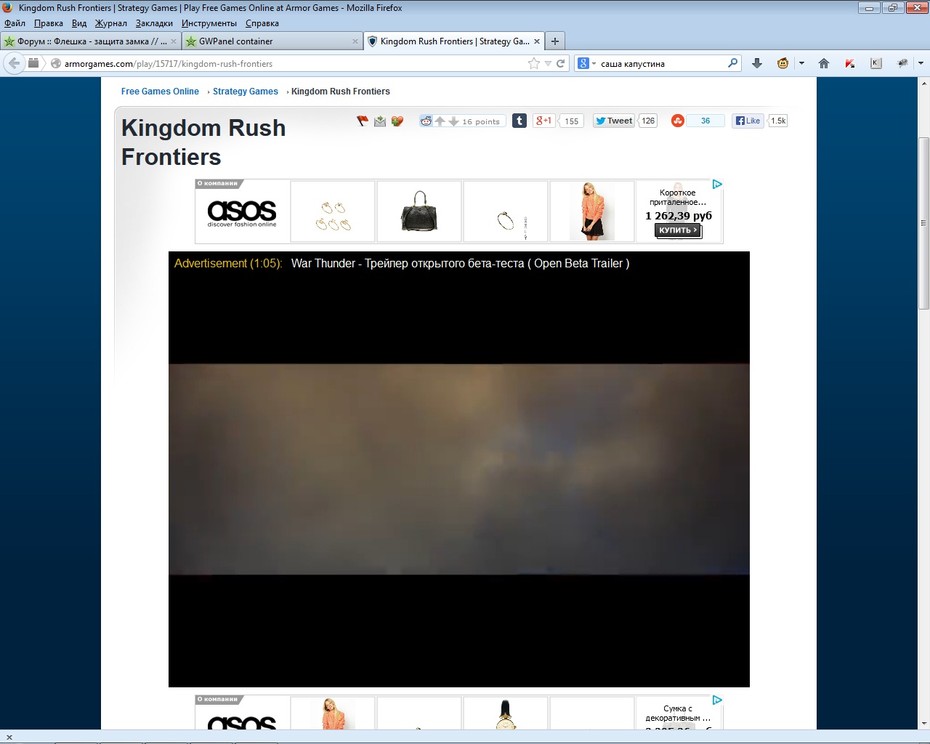
Task: Click the War Thunder advertisement video
Action: 459,469
